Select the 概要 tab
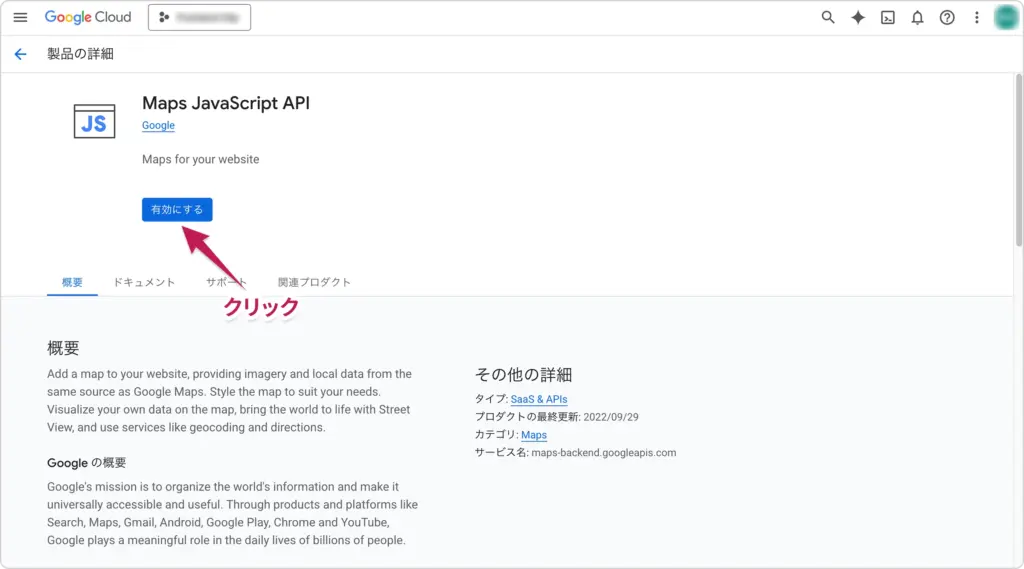This screenshot has height=569, width=1024. click(x=72, y=282)
